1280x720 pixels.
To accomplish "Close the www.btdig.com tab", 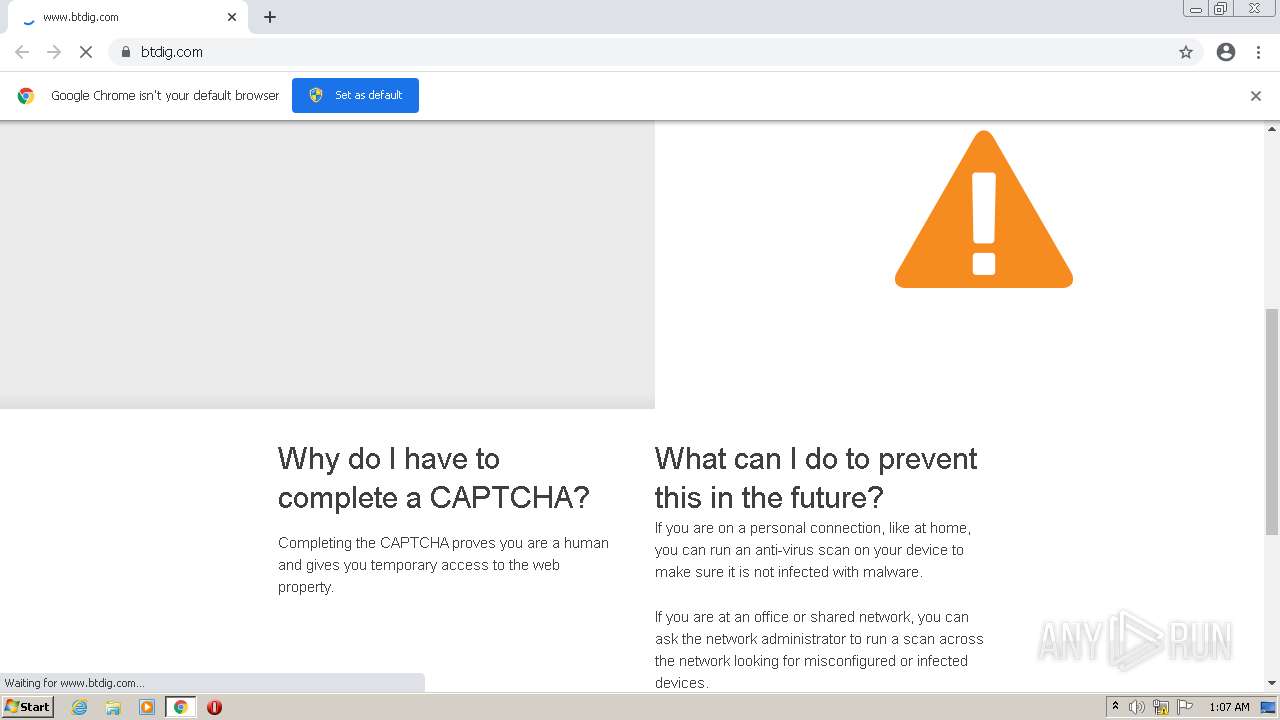I will [x=232, y=17].
